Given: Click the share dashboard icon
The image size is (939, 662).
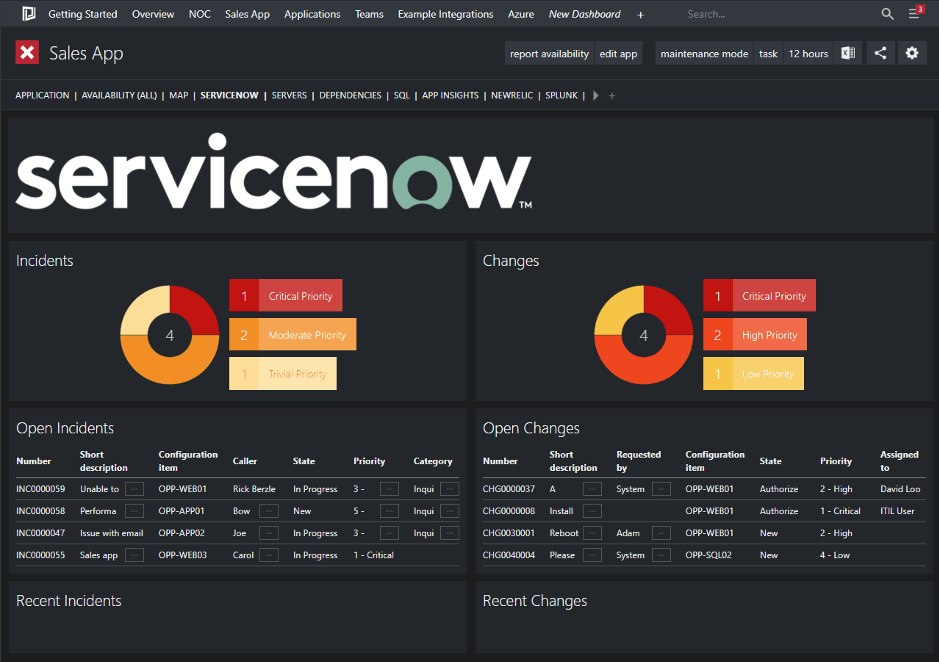Looking at the screenshot, I should [x=880, y=53].
